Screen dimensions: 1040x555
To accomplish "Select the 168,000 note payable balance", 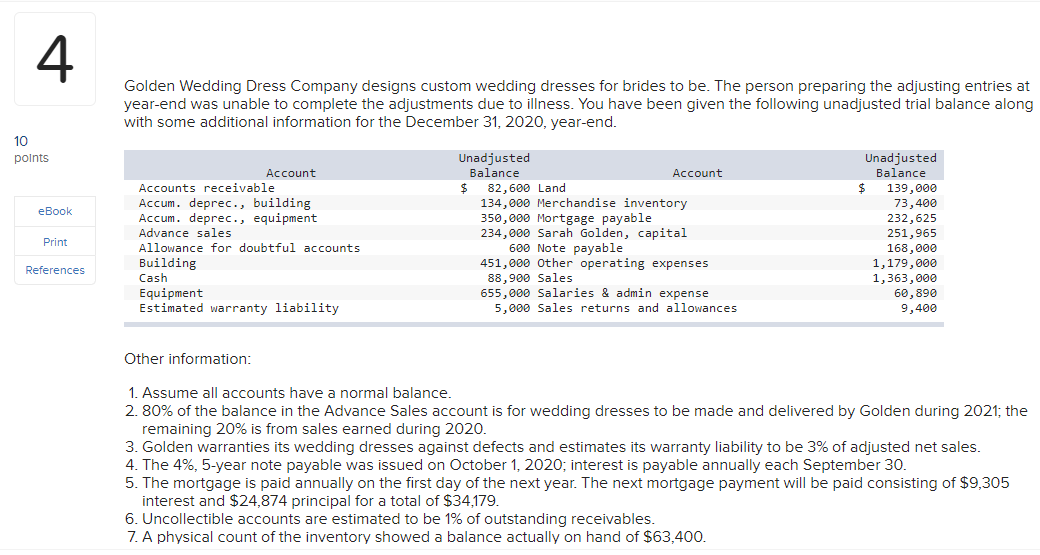I will pos(912,248).
